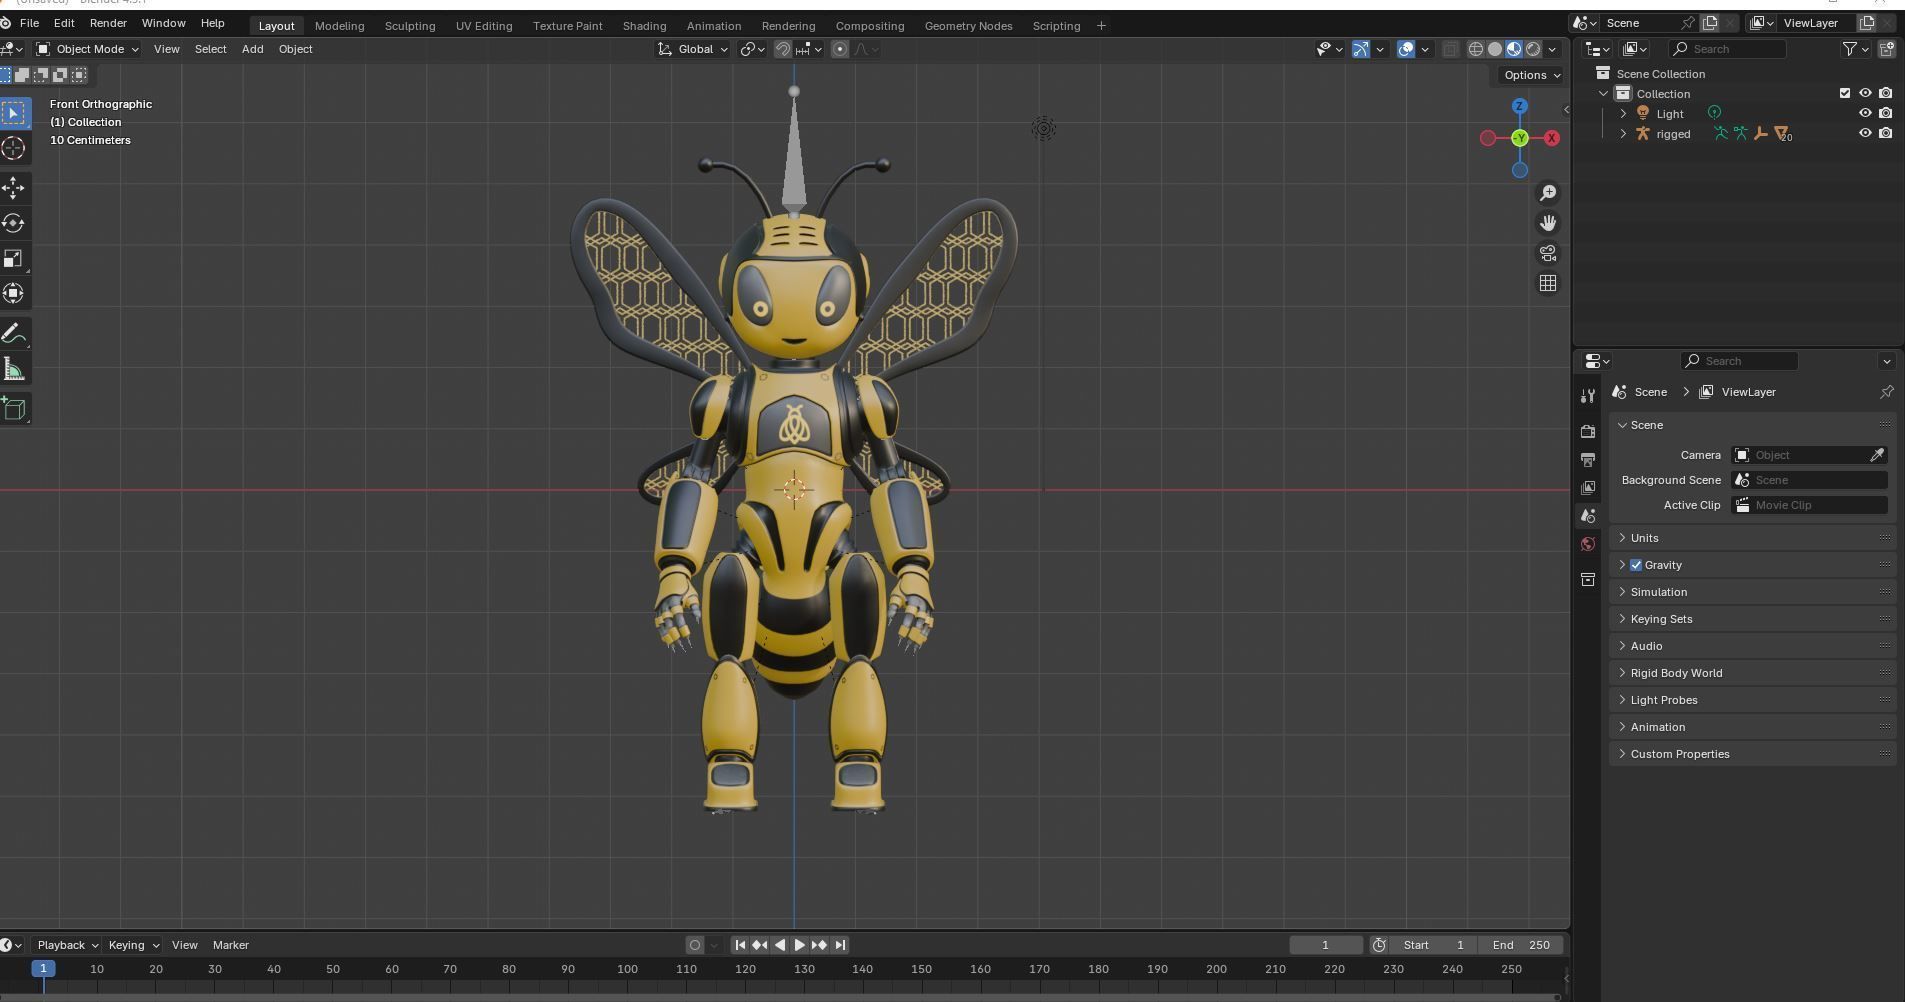Open the viewport Add menu
The image size is (1905, 1002).
[252, 49]
